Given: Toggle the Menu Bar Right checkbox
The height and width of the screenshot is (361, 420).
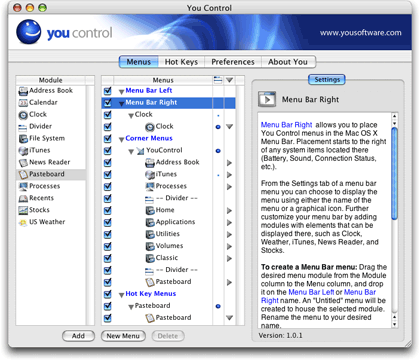Looking at the screenshot, I should (x=107, y=103).
